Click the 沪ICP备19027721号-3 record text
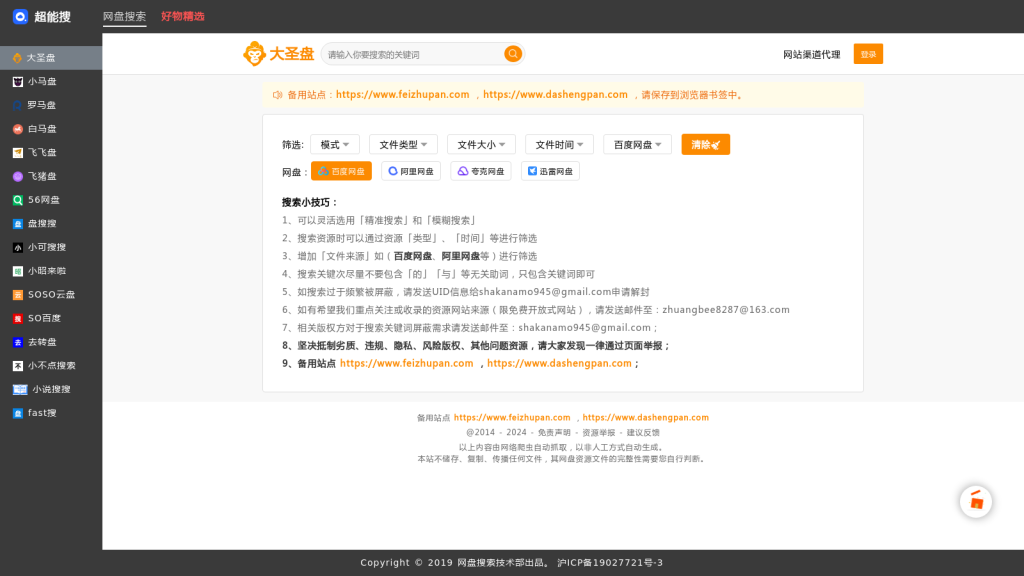Viewport: 1024px width, 576px height. (x=610, y=562)
